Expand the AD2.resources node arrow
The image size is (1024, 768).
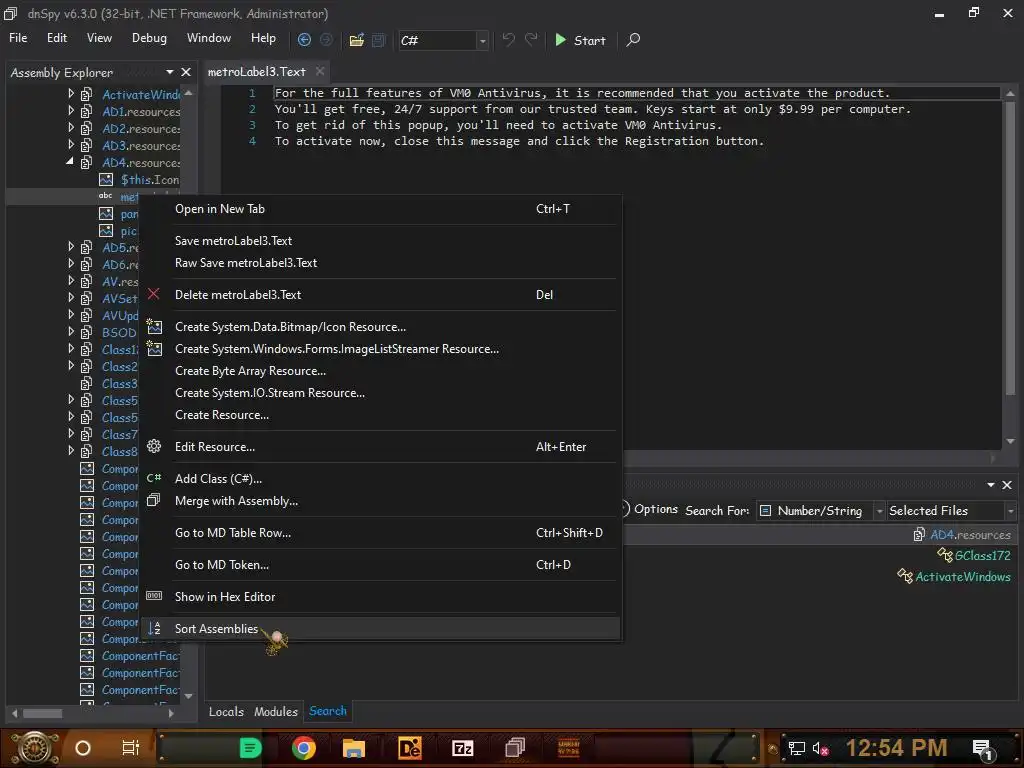tap(71, 128)
